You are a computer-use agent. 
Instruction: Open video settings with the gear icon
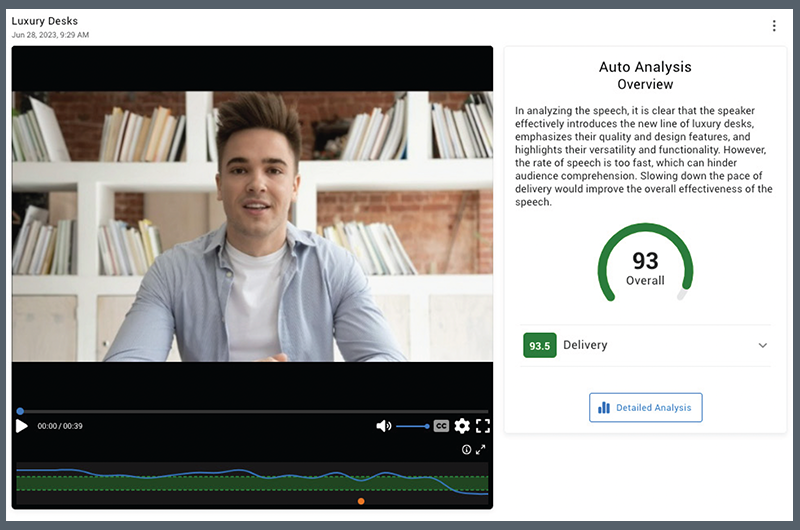click(x=462, y=426)
